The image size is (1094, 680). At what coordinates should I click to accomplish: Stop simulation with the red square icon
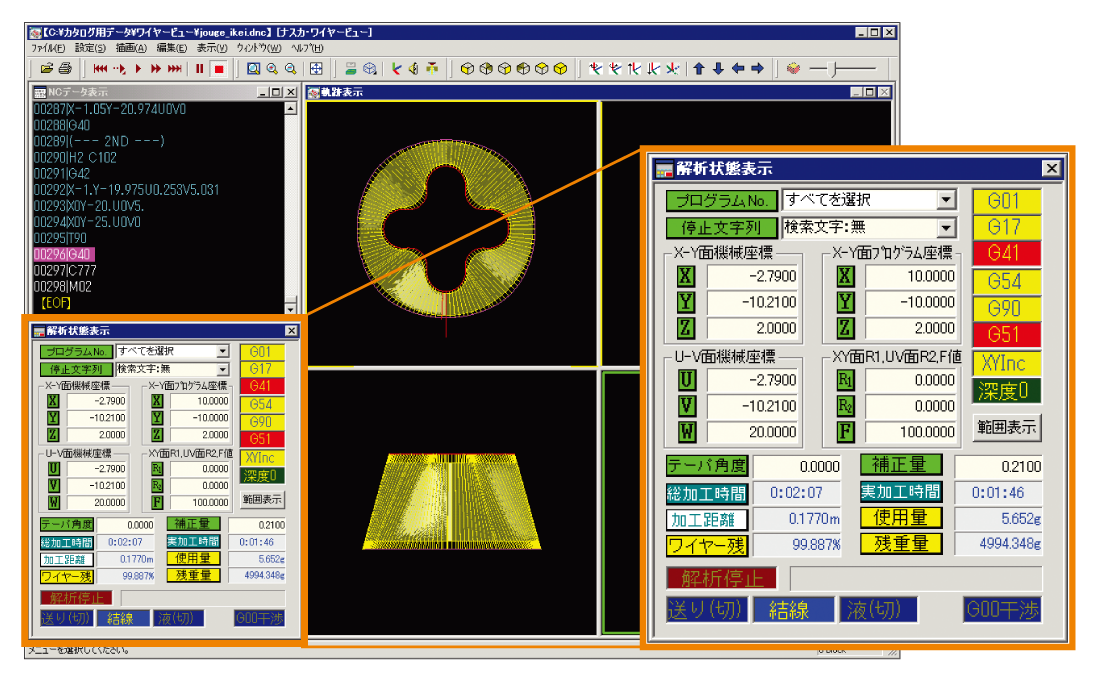click(x=219, y=68)
